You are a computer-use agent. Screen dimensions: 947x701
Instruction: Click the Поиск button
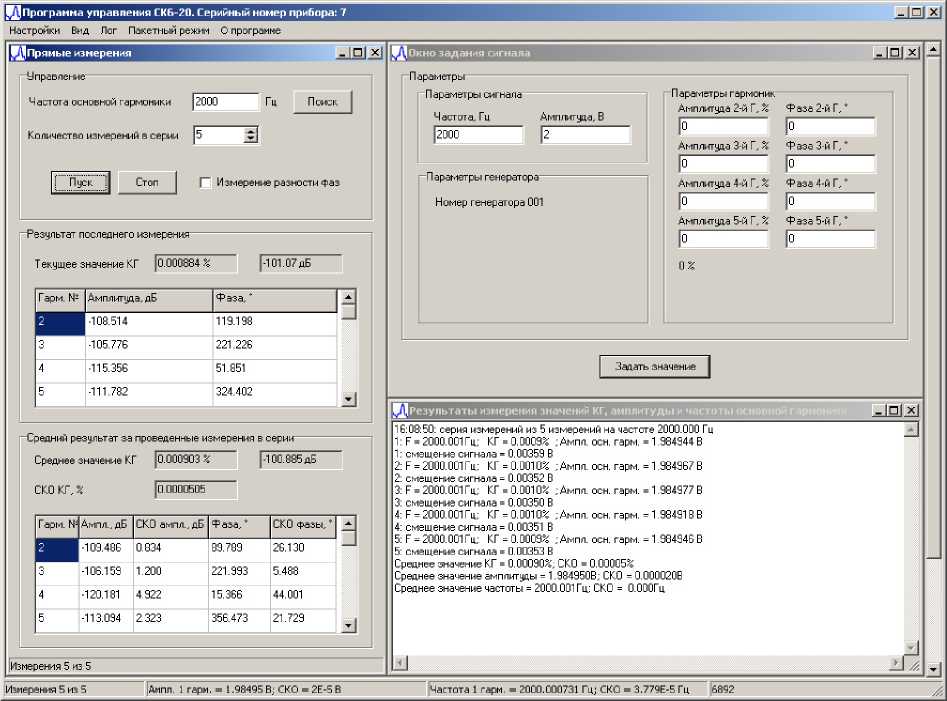(x=323, y=102)
